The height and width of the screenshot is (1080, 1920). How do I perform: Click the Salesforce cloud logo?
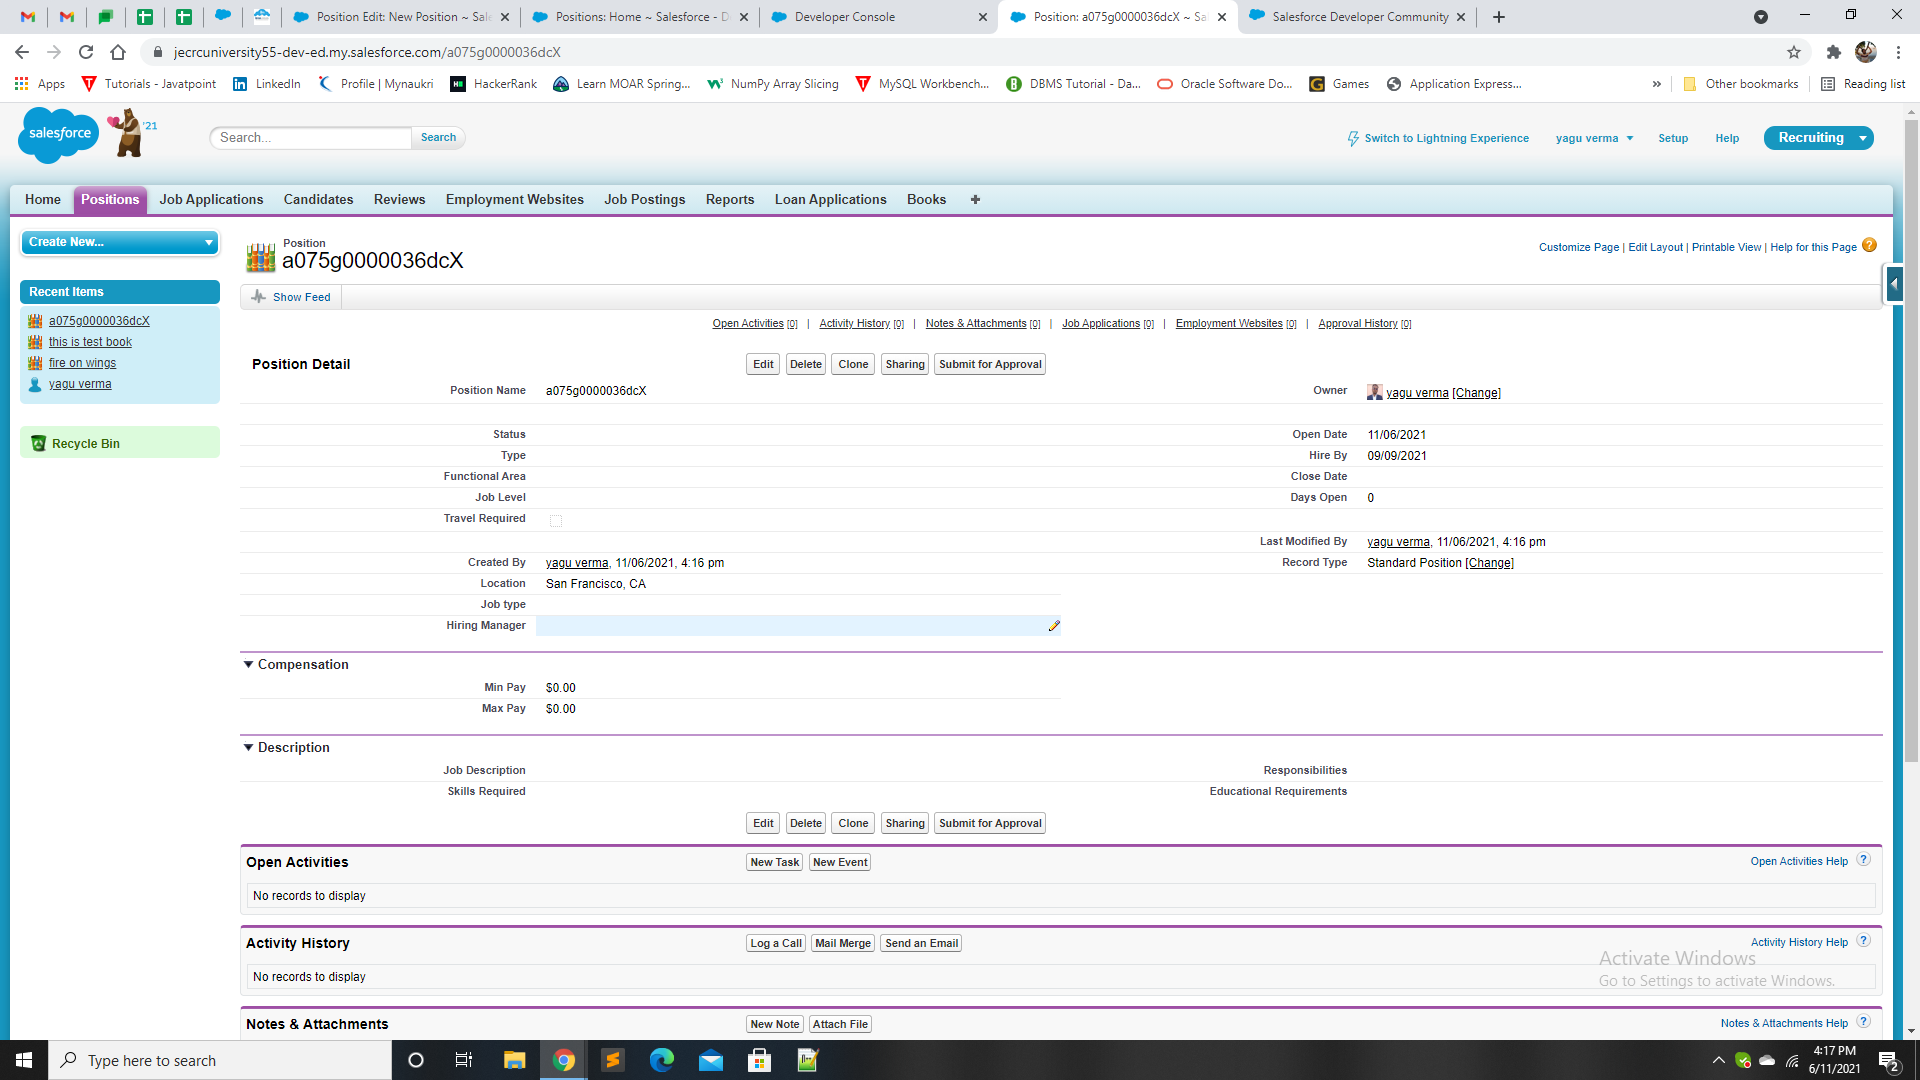[x=59, y=134]
